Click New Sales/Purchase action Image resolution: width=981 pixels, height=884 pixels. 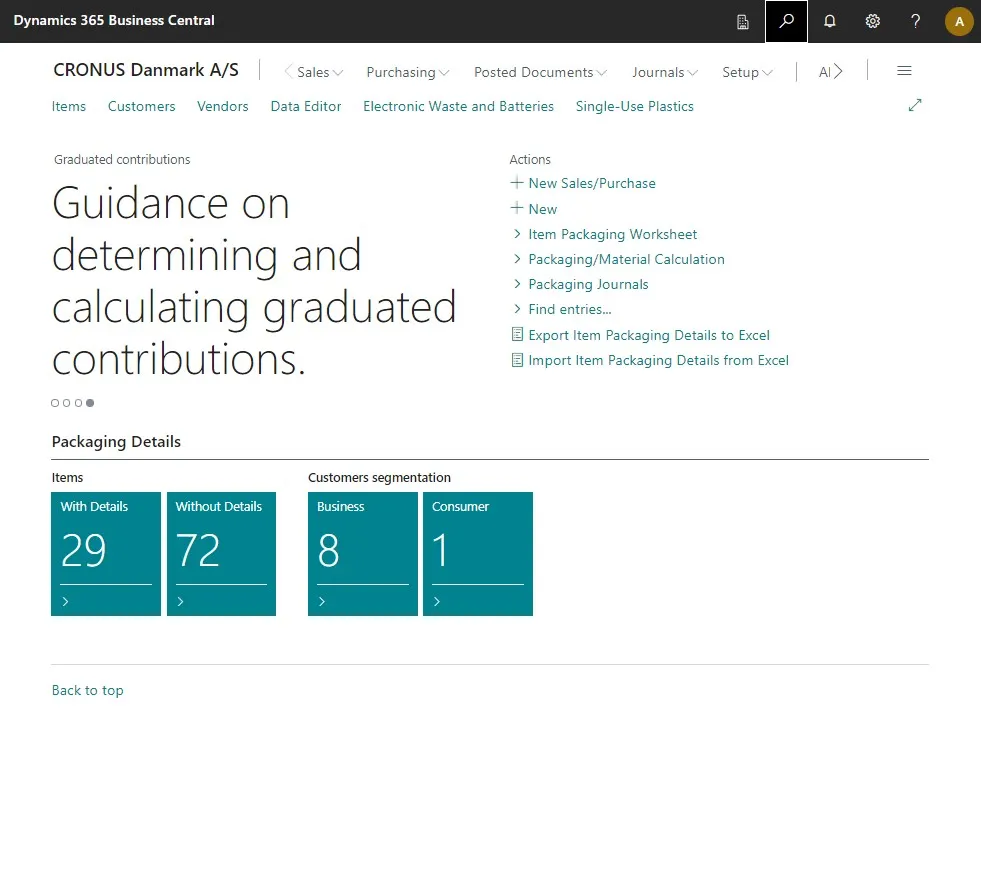592,183
